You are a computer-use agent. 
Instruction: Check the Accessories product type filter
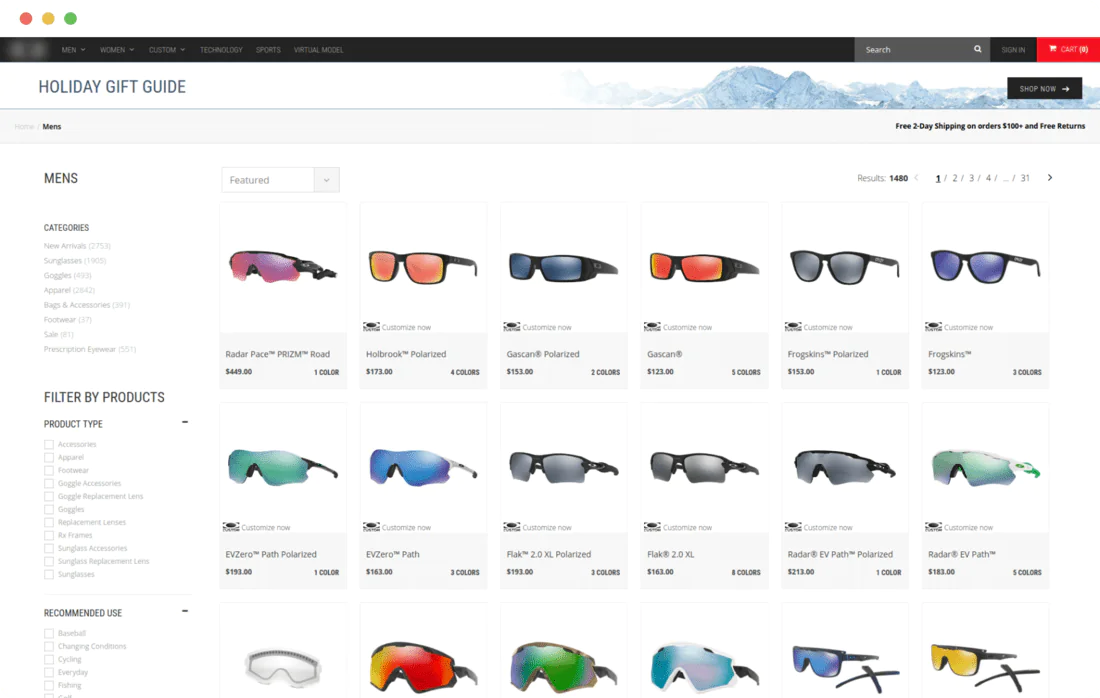(x=48, y=445)
